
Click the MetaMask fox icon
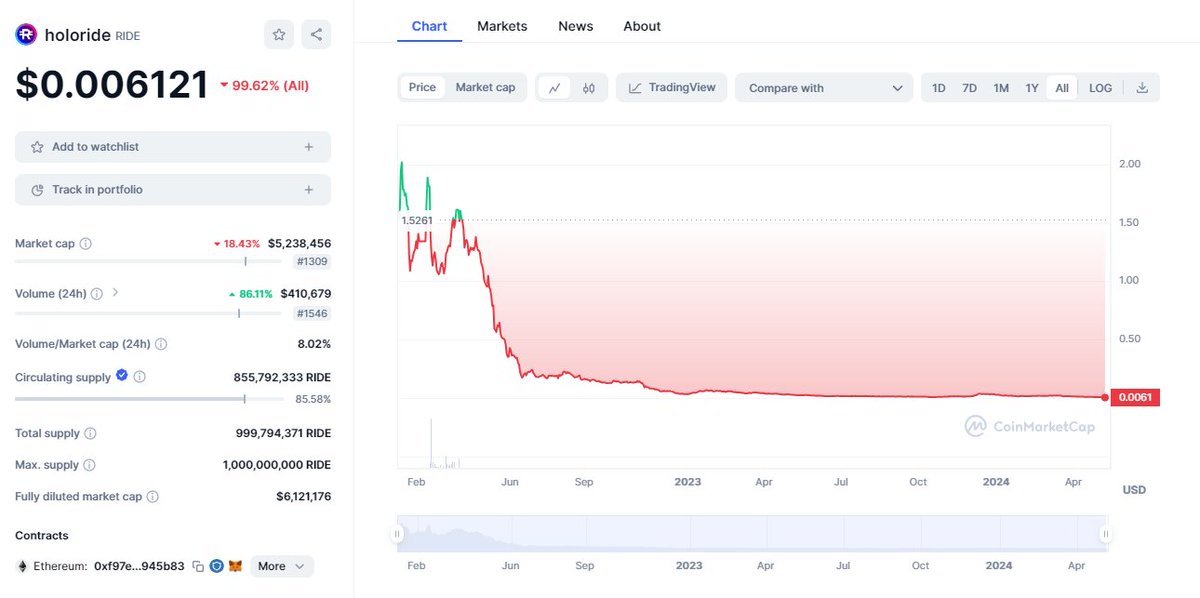tap(235, 566)
